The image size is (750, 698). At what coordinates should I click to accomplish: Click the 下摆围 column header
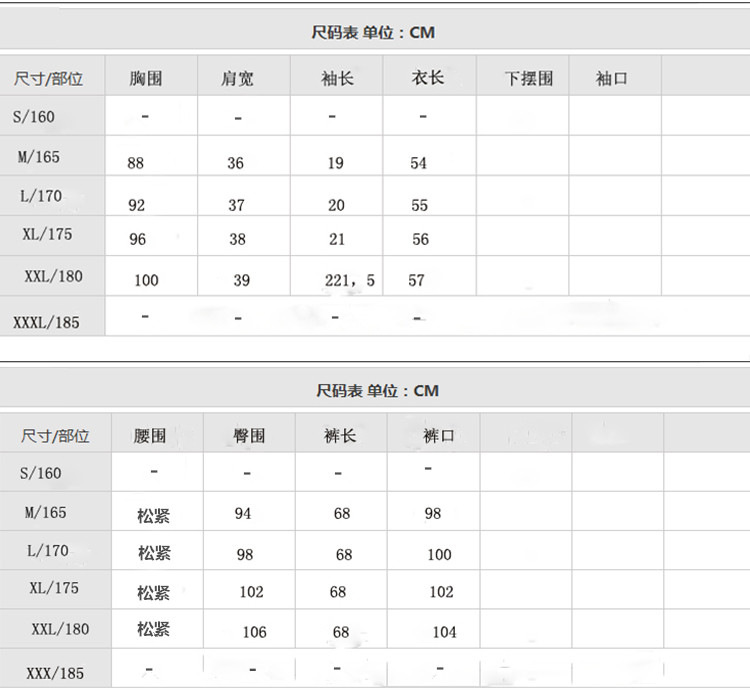(x=529, y=78)
